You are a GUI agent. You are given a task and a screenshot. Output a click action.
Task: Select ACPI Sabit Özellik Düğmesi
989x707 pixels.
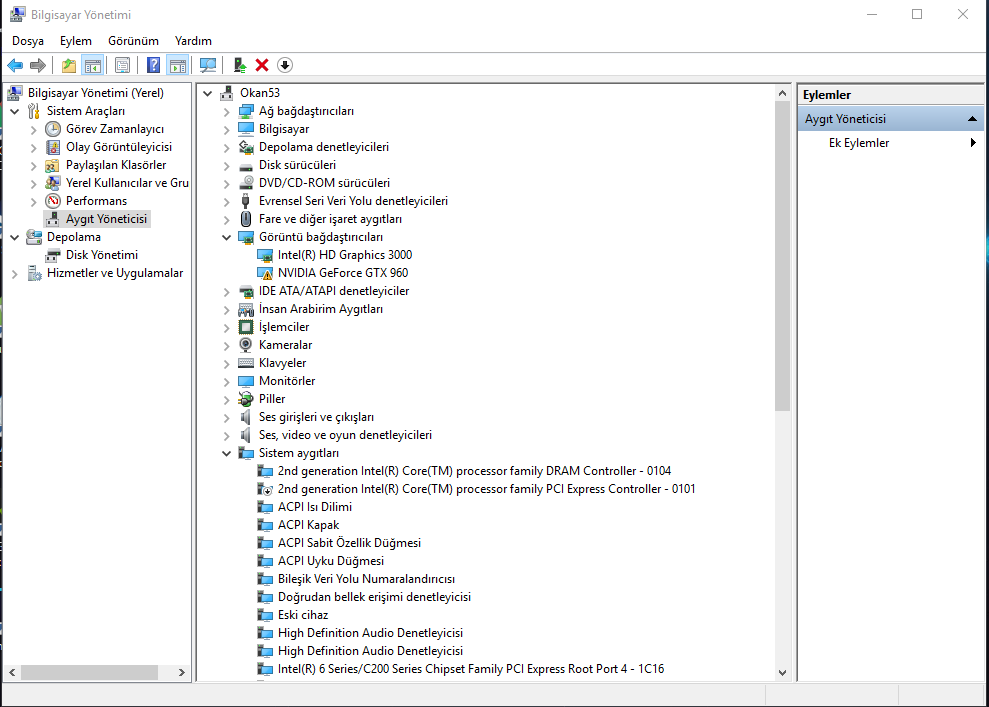tap(349, 542)
